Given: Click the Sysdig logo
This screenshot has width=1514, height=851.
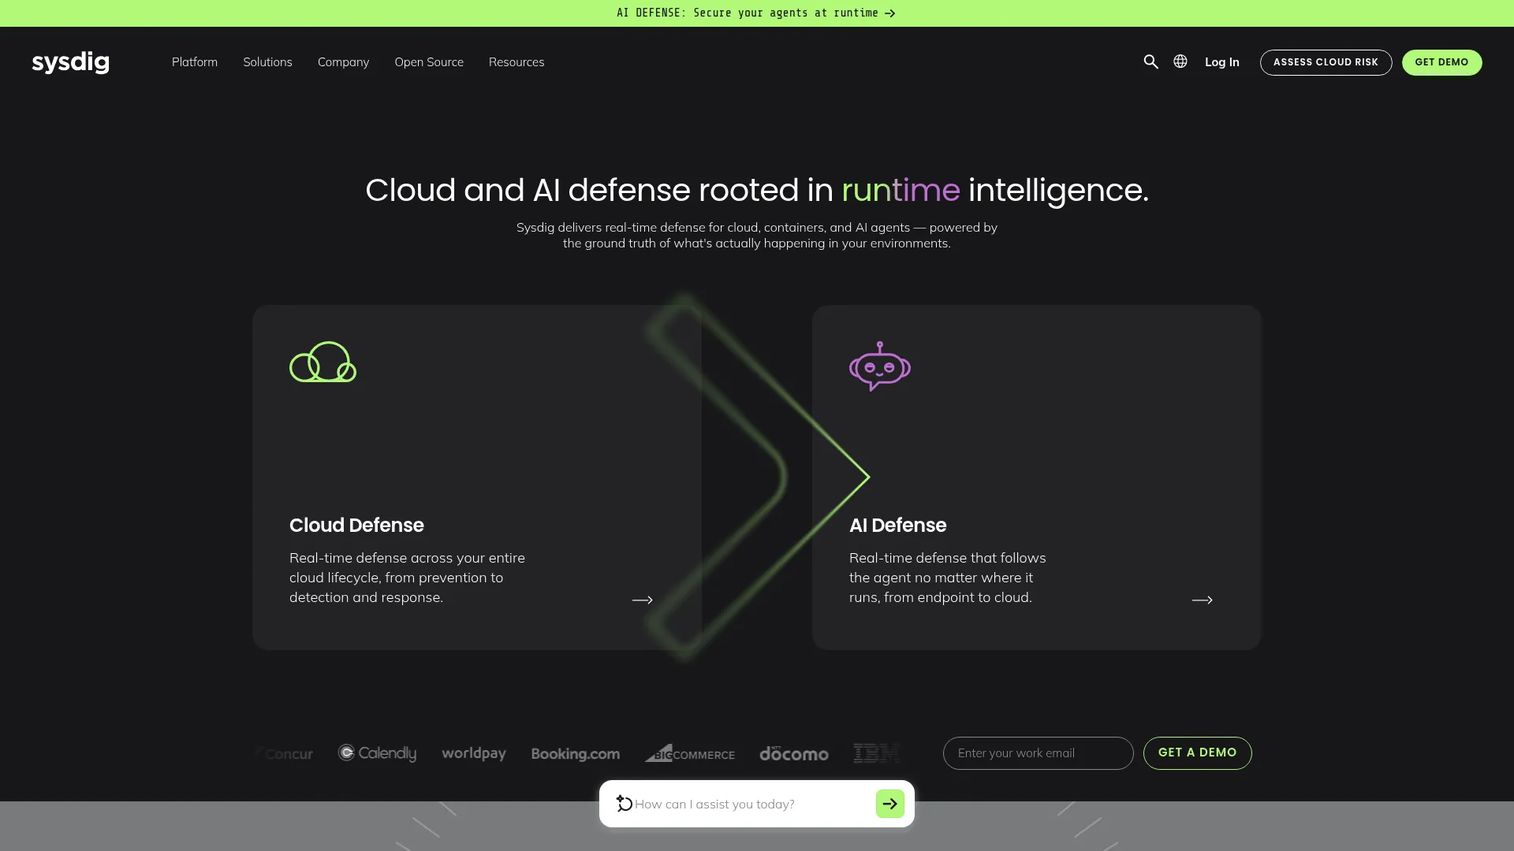Looking at the screenshot, I should 70,62.
